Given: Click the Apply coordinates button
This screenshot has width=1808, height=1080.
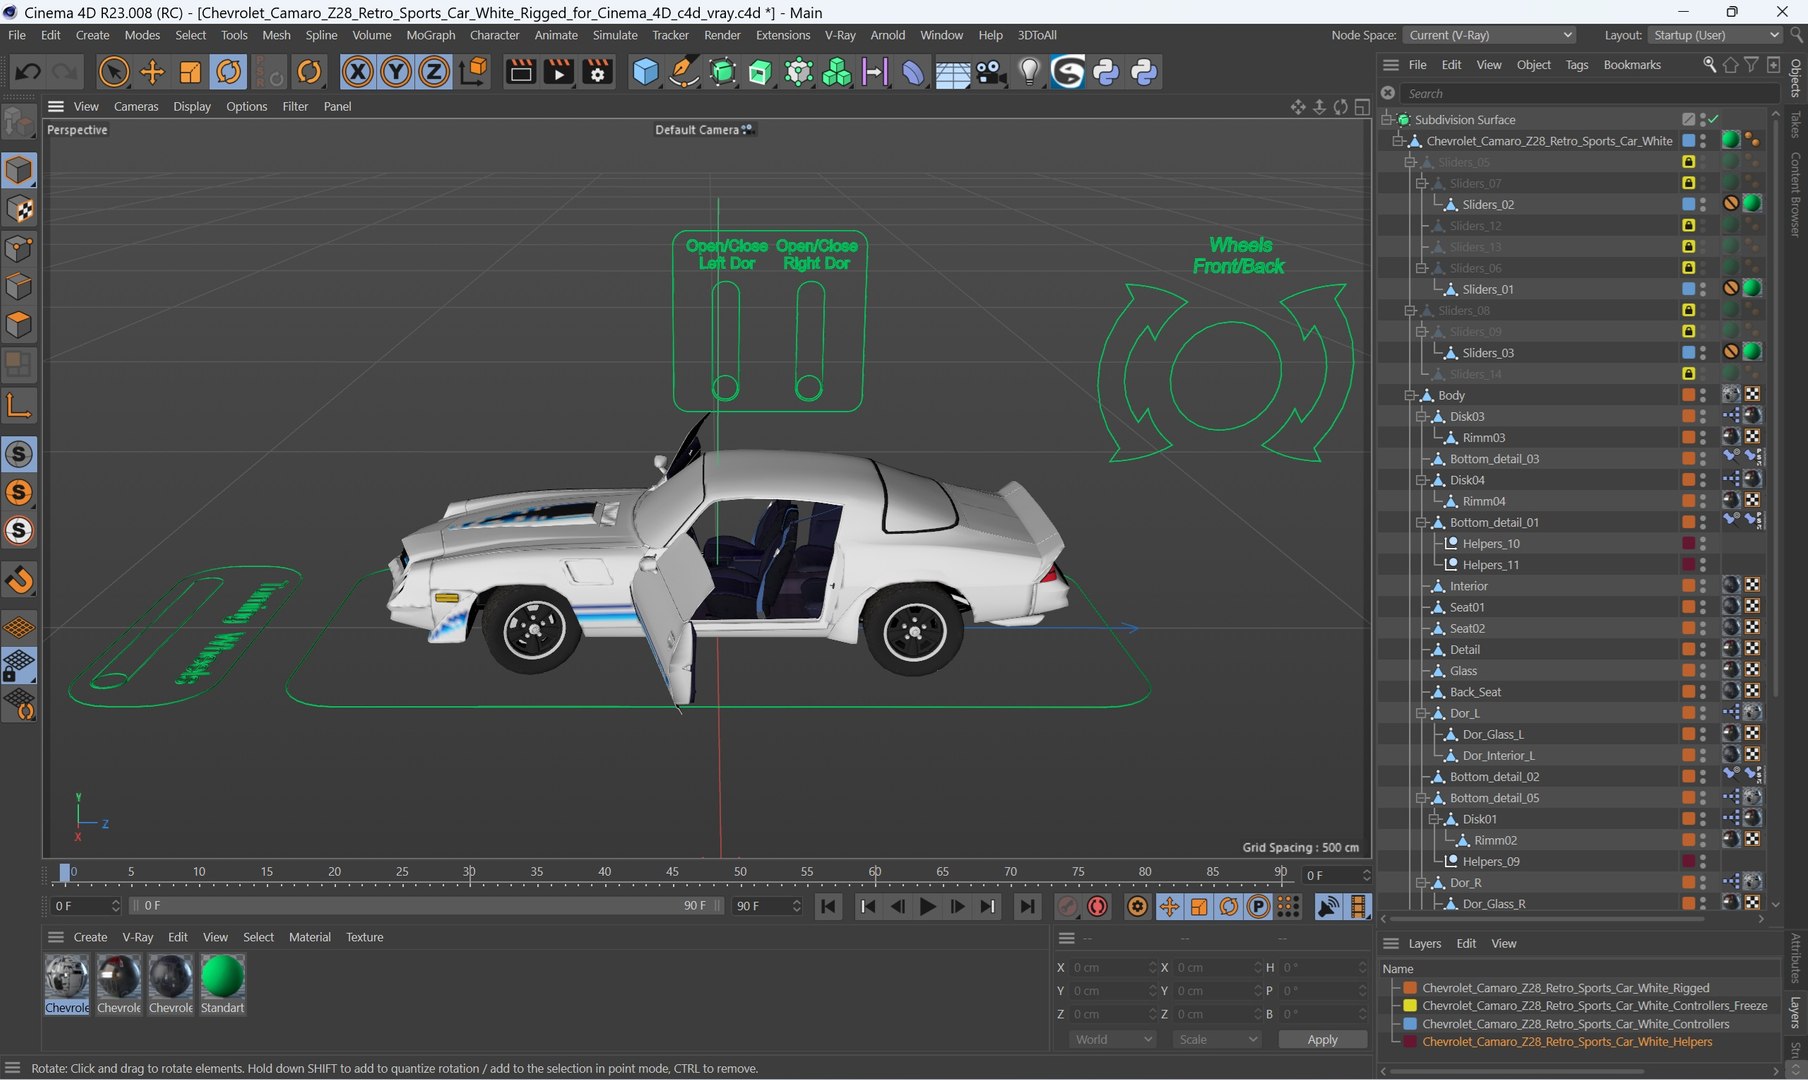Looking at the screenshot, I should [1322, 1040].
